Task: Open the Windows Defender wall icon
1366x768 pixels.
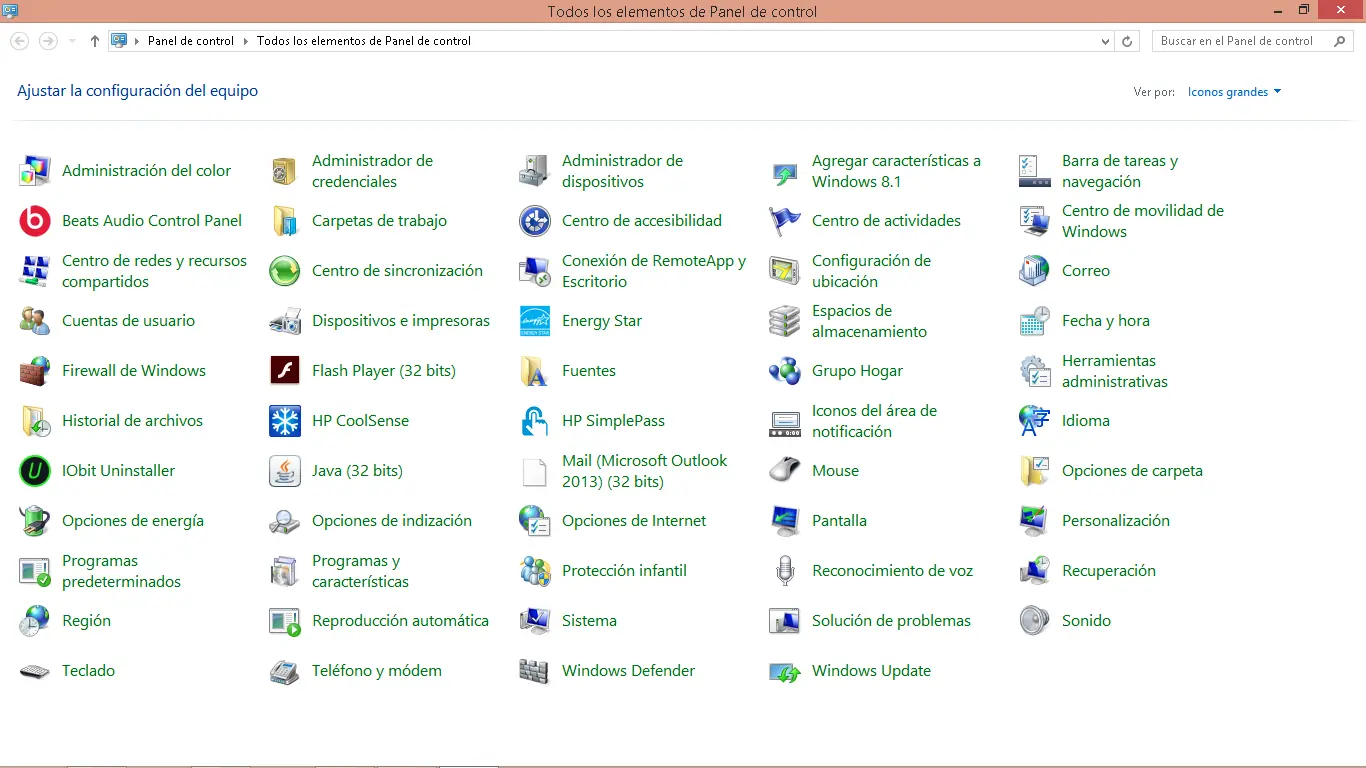Action: coord(535,671)
